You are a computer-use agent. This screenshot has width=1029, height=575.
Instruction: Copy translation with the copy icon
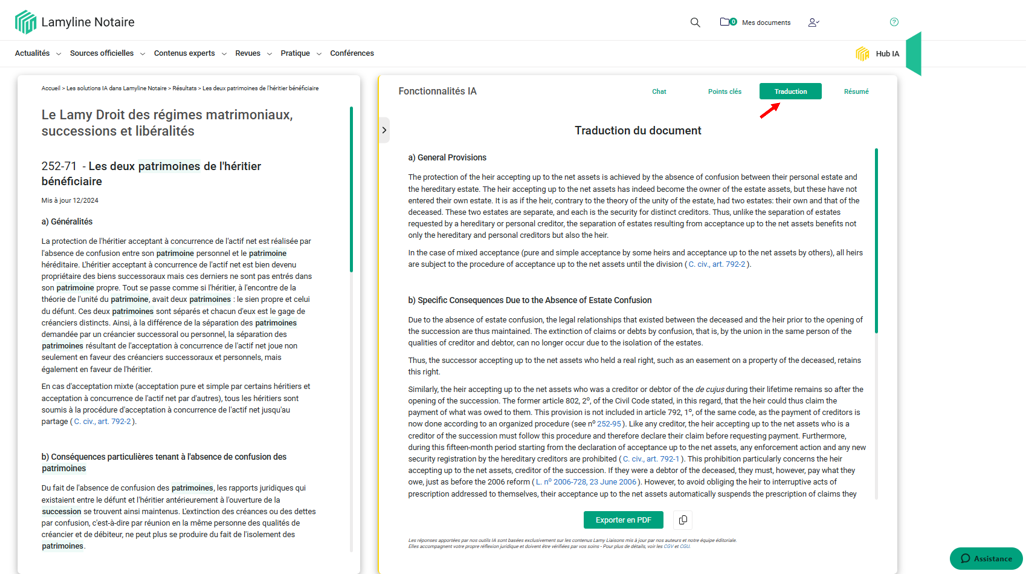[x=683, y=520]
